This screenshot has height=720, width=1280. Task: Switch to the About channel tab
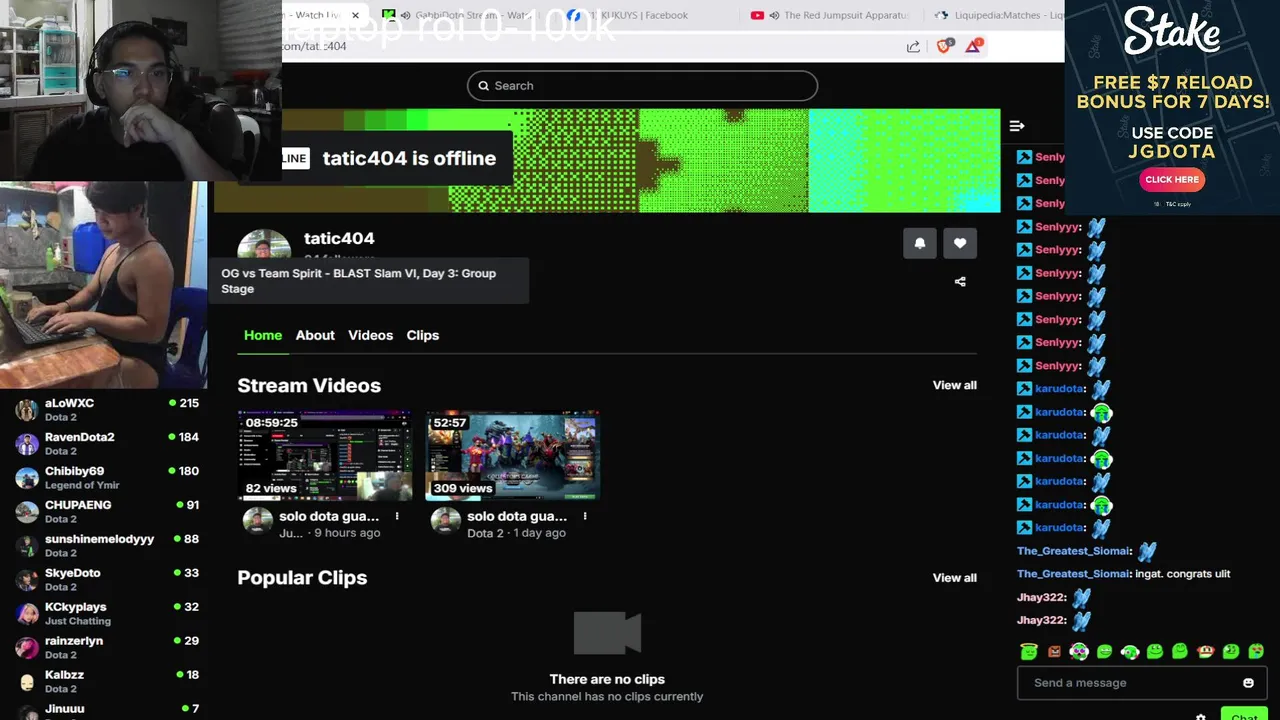pyautogui.click(x=315, y=336)
